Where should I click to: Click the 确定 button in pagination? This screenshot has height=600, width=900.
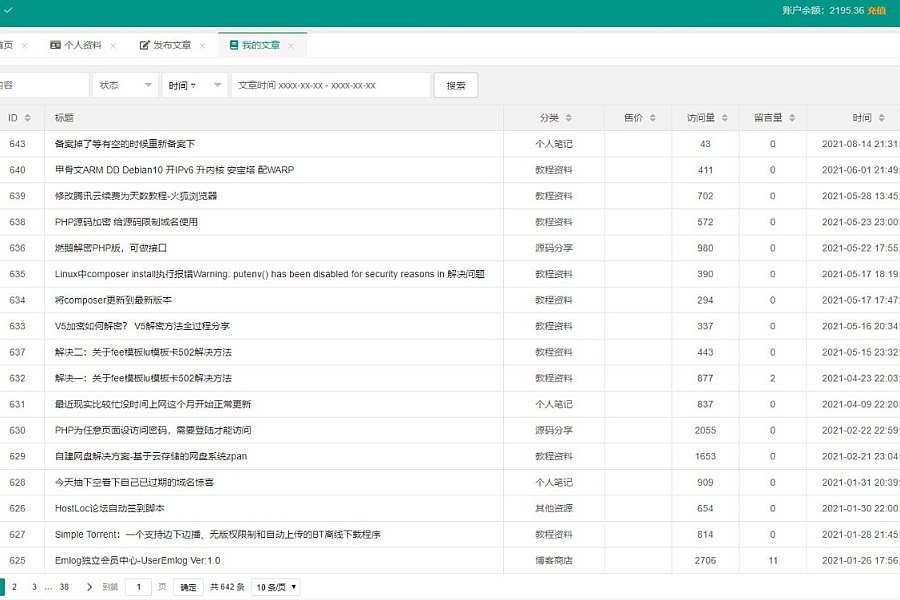pos(188,587)
